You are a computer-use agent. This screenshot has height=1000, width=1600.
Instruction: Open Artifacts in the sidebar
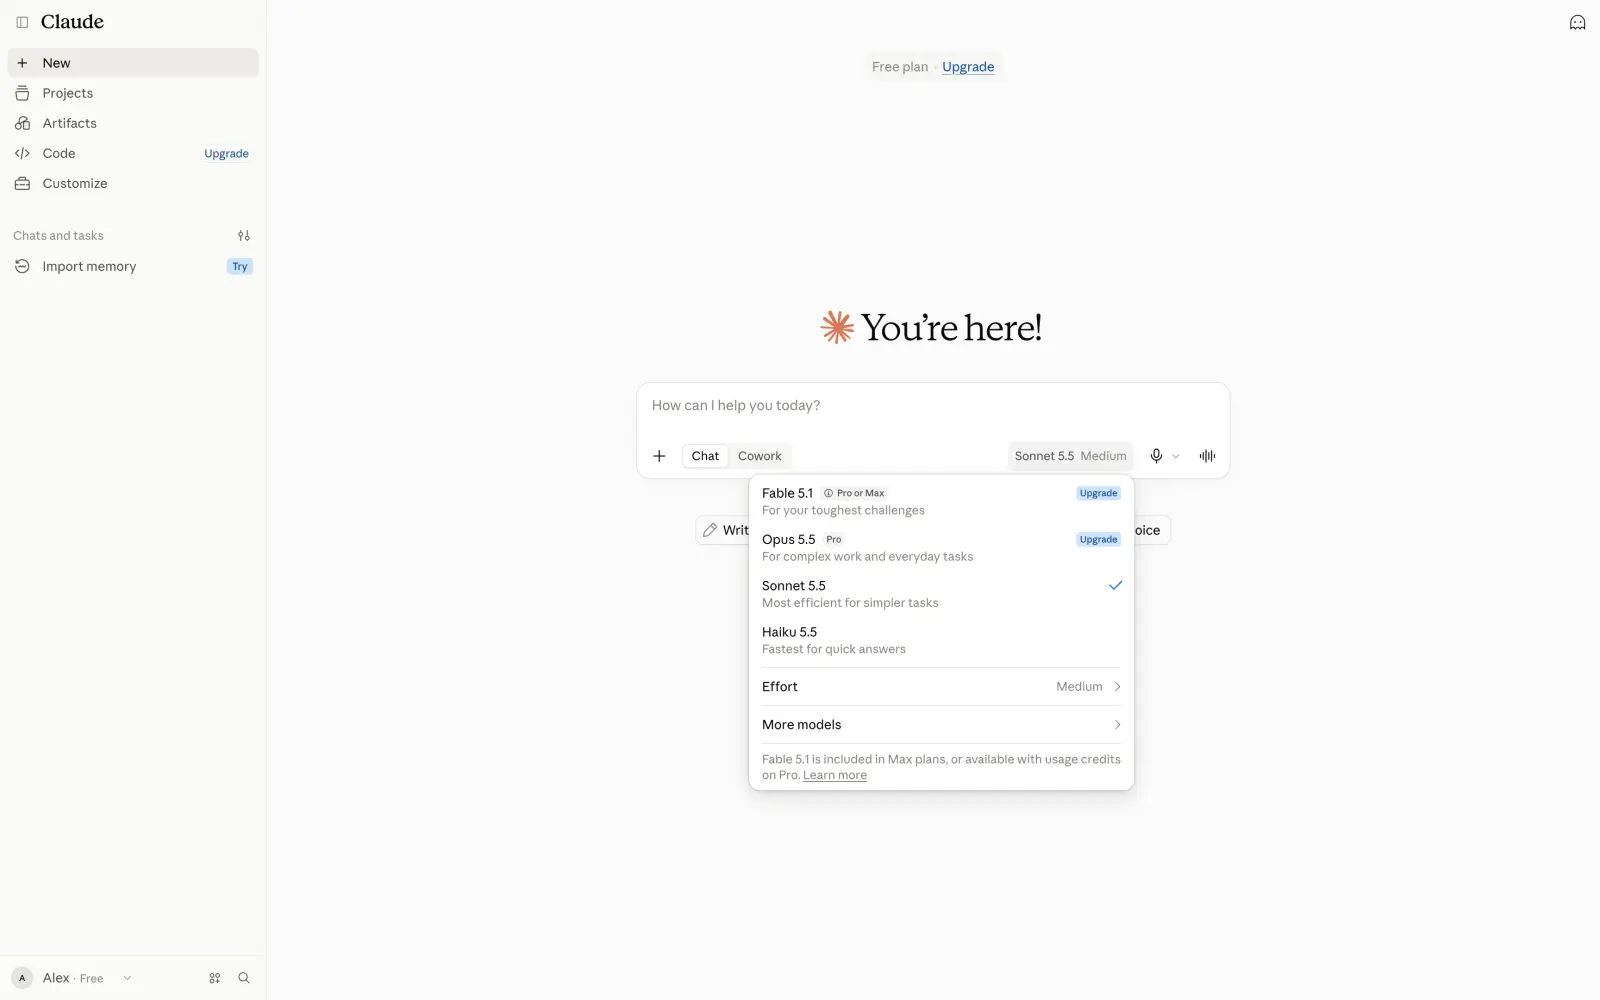[x=133, y=123]
